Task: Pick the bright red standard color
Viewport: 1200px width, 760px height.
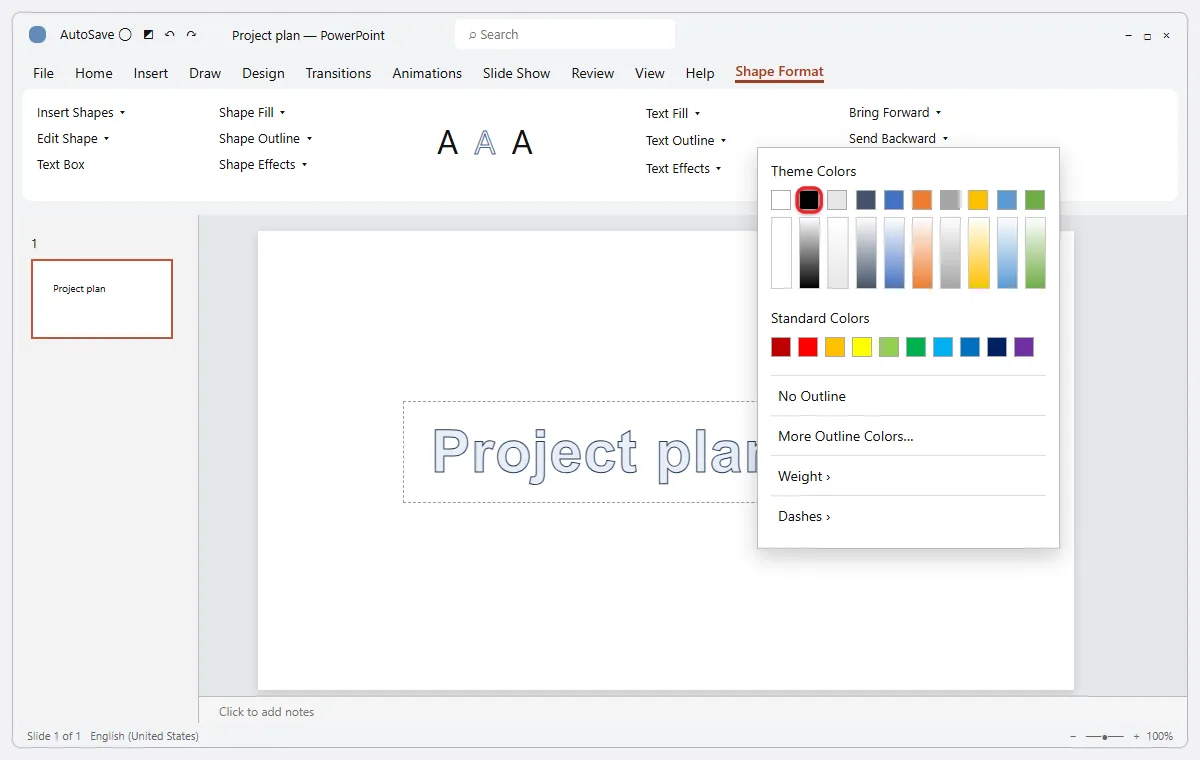Action: 808,347
